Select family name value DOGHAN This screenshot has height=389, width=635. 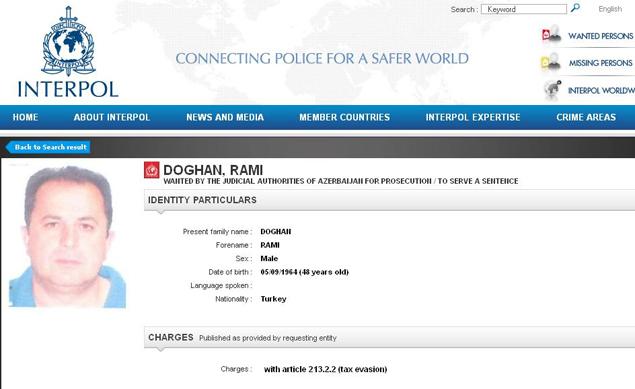276,232
